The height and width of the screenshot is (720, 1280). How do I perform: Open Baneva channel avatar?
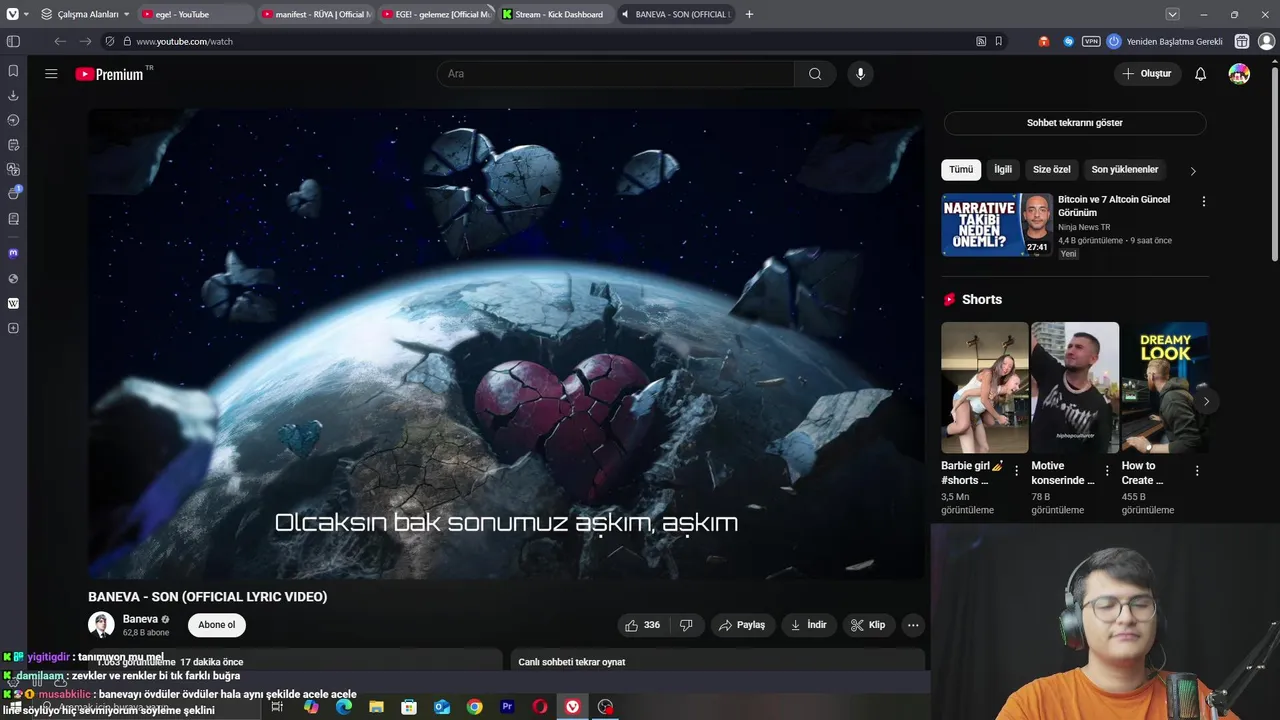(x=101, y=625)
